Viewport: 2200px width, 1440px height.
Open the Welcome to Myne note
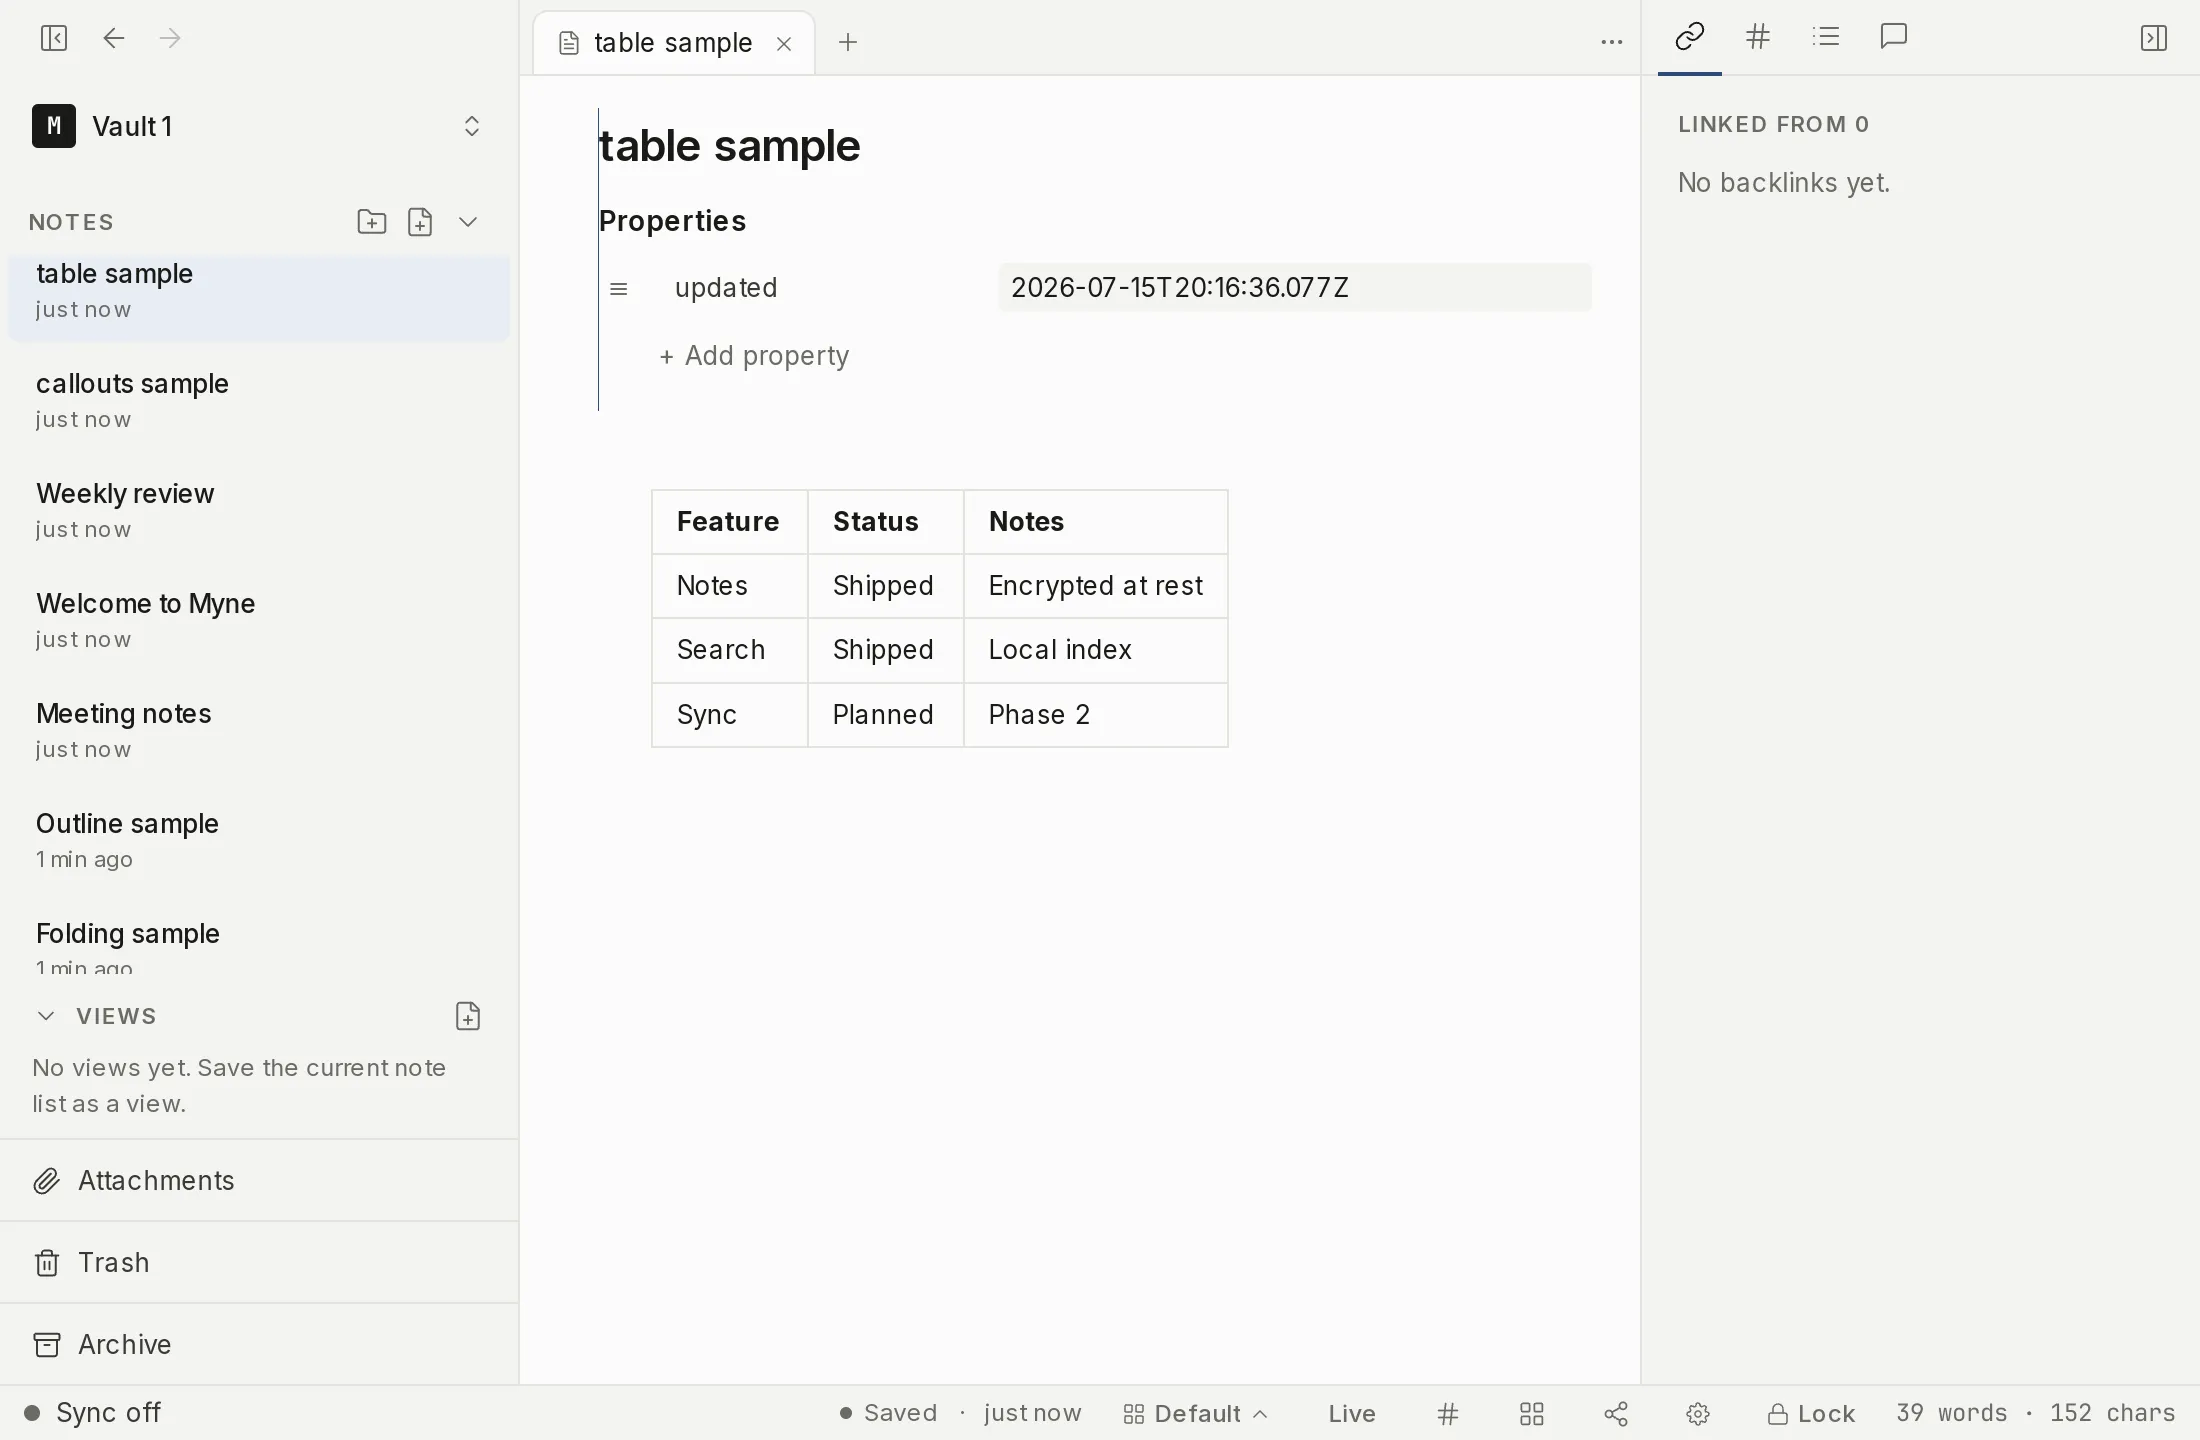click(x=259, y=620)
